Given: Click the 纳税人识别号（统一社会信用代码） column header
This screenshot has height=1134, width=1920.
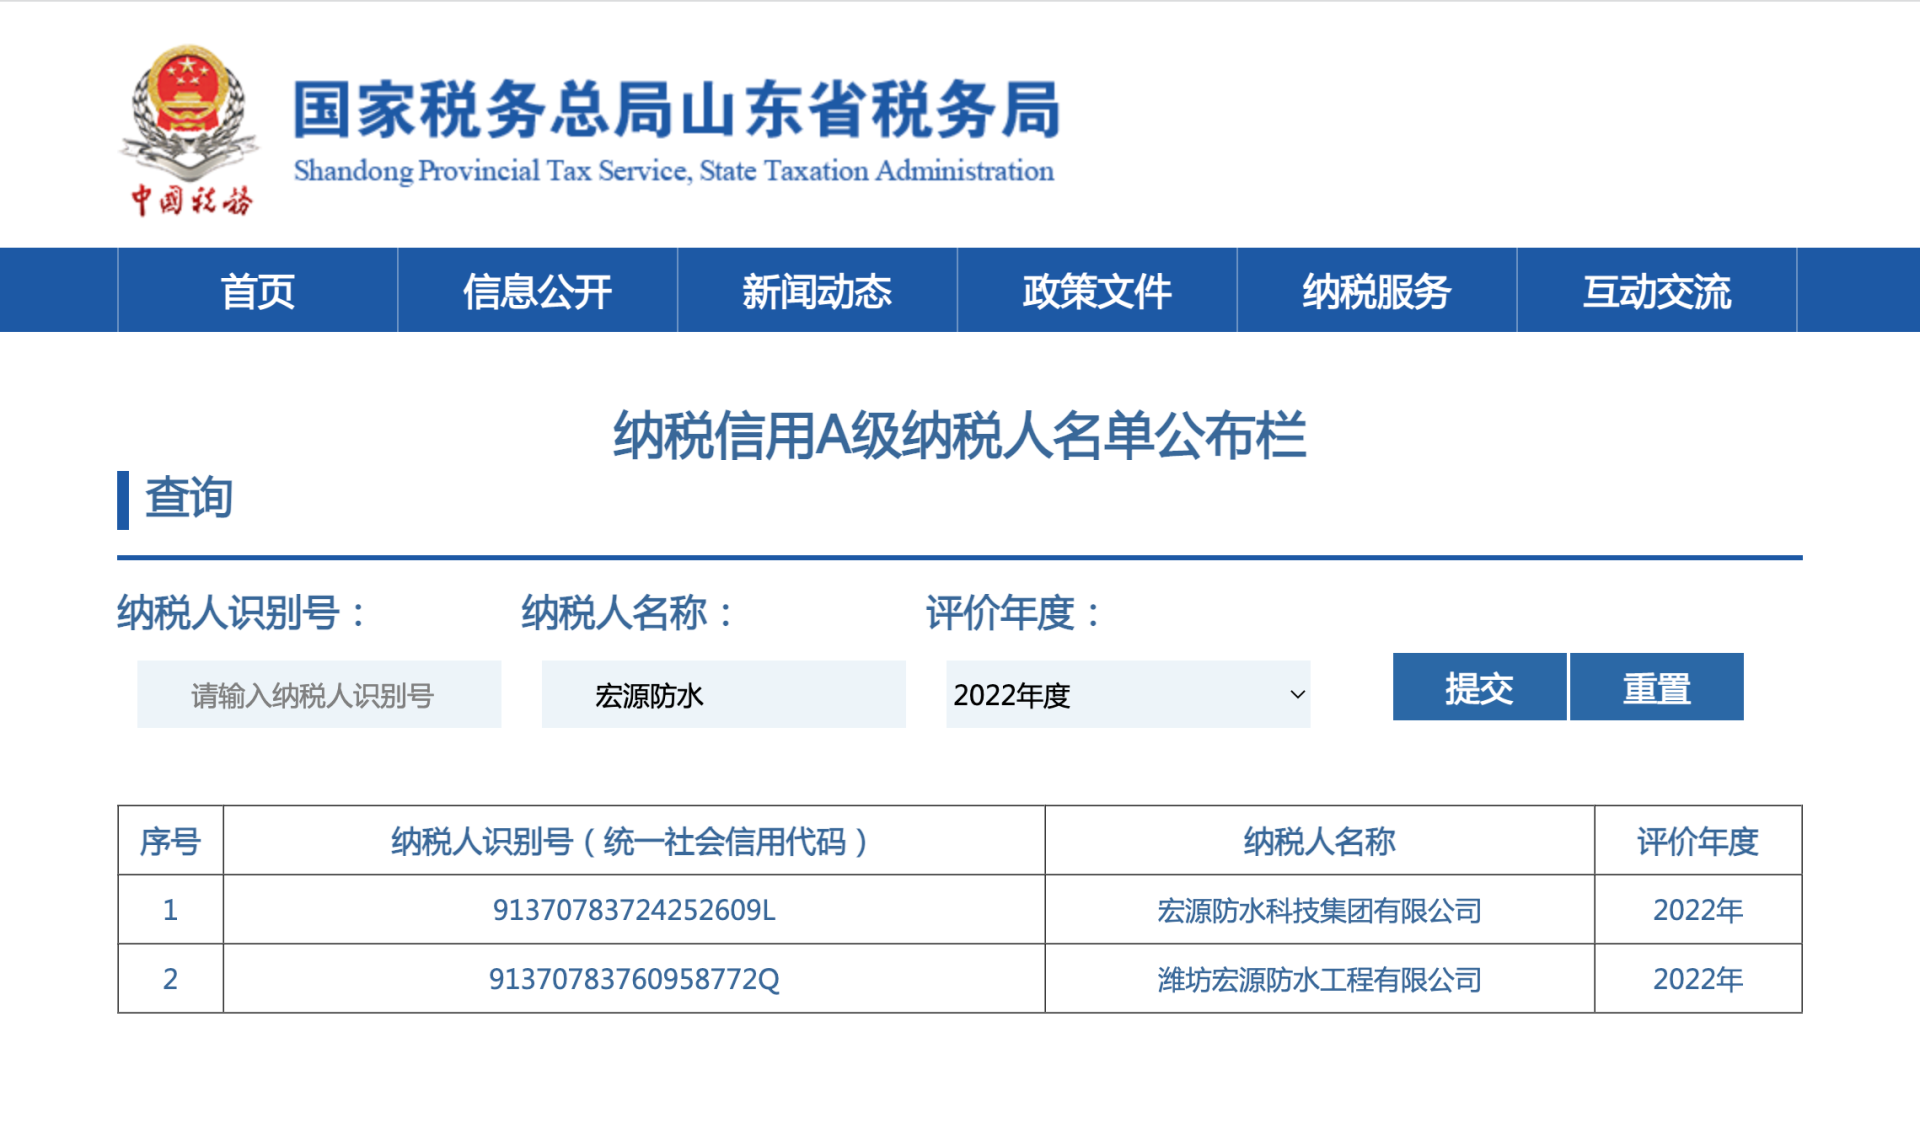Looking at the screenshot, I should pyautogui.click(x=634, y=841).
